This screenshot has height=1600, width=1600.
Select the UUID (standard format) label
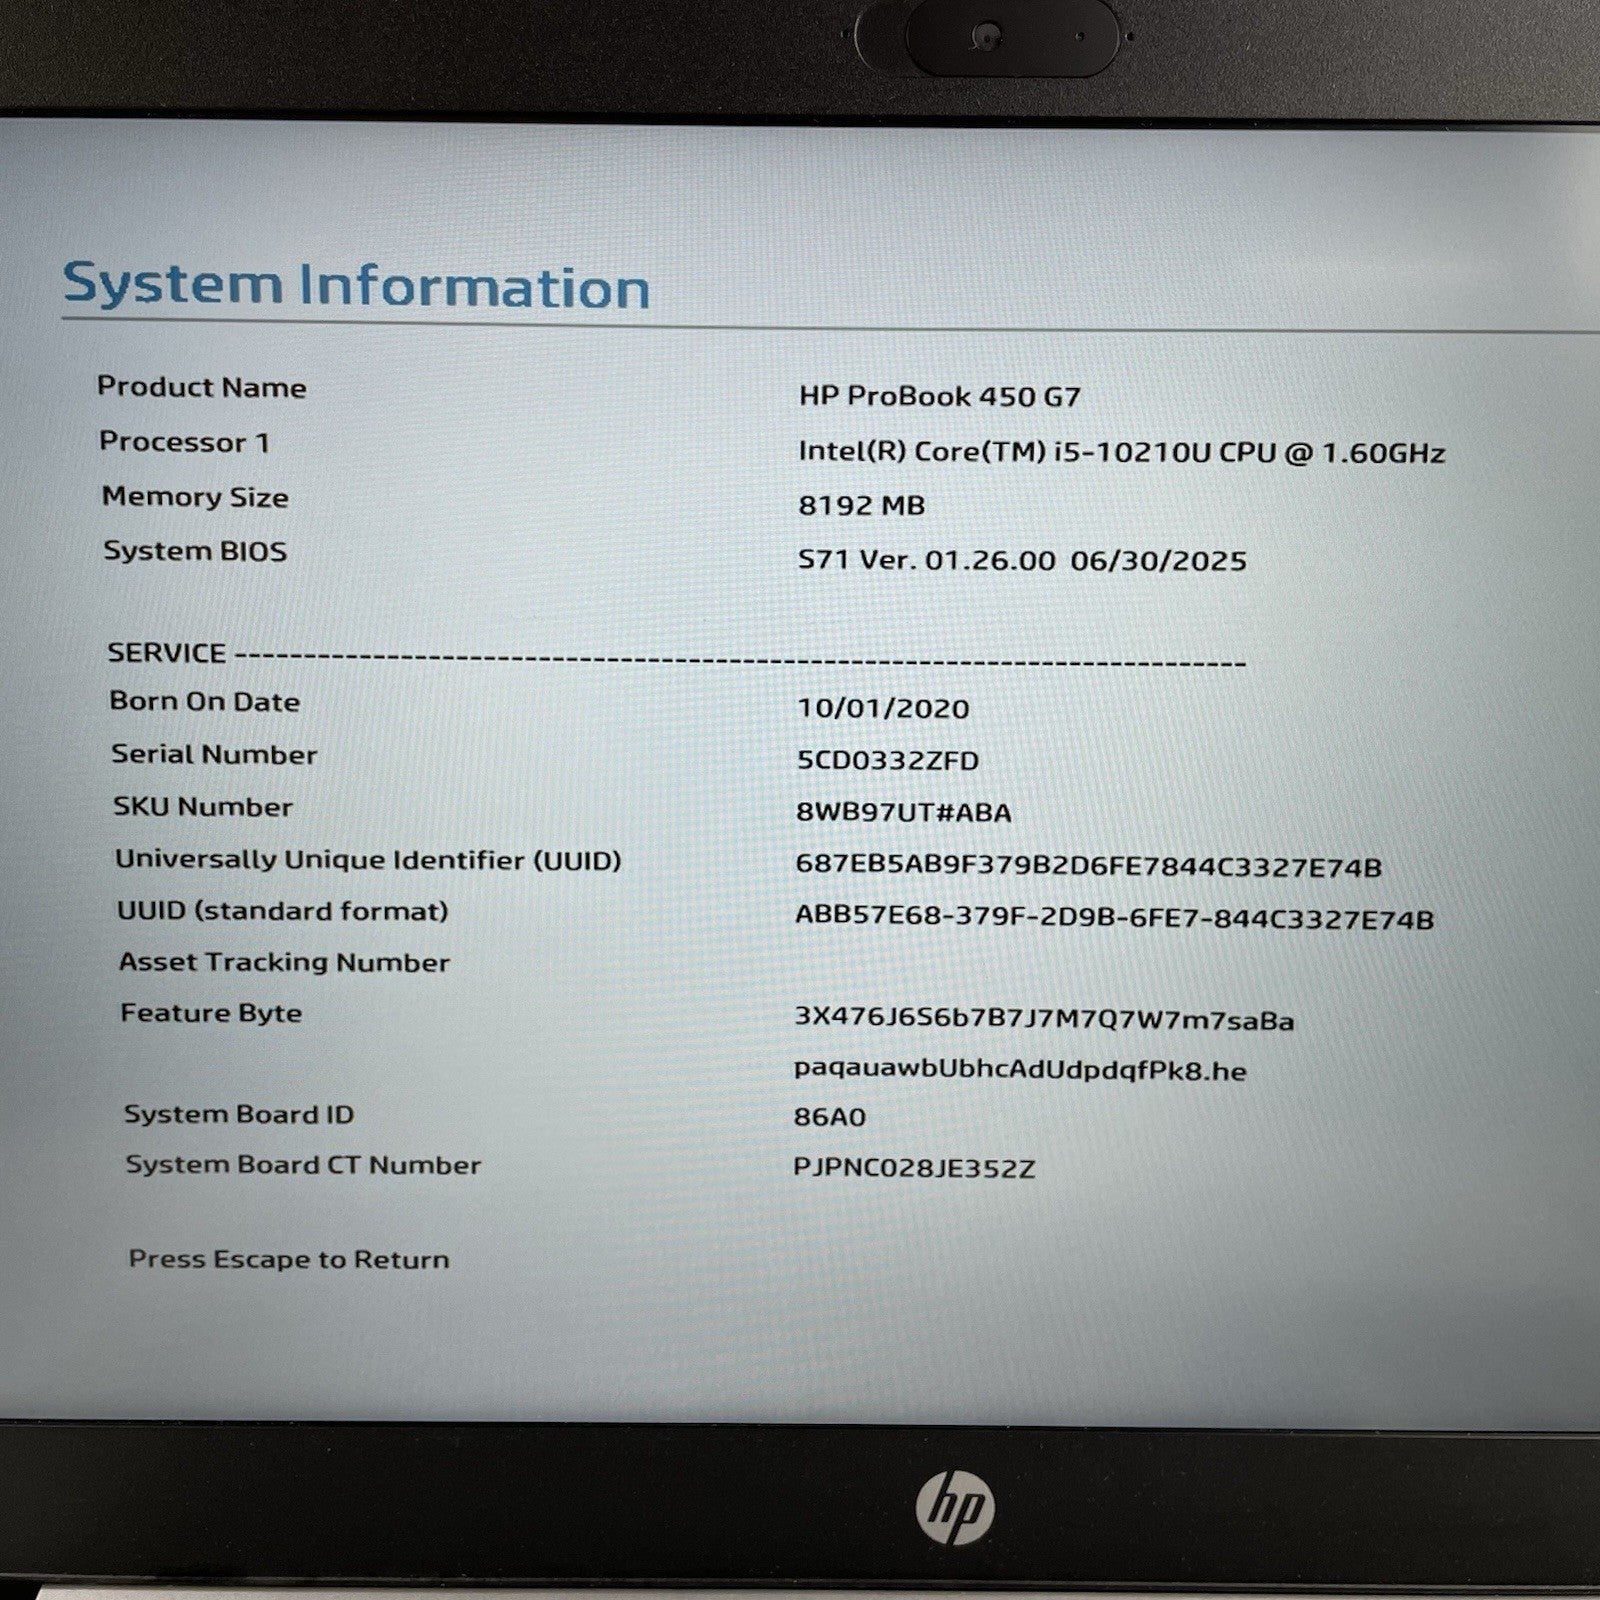tap(282, 911)
